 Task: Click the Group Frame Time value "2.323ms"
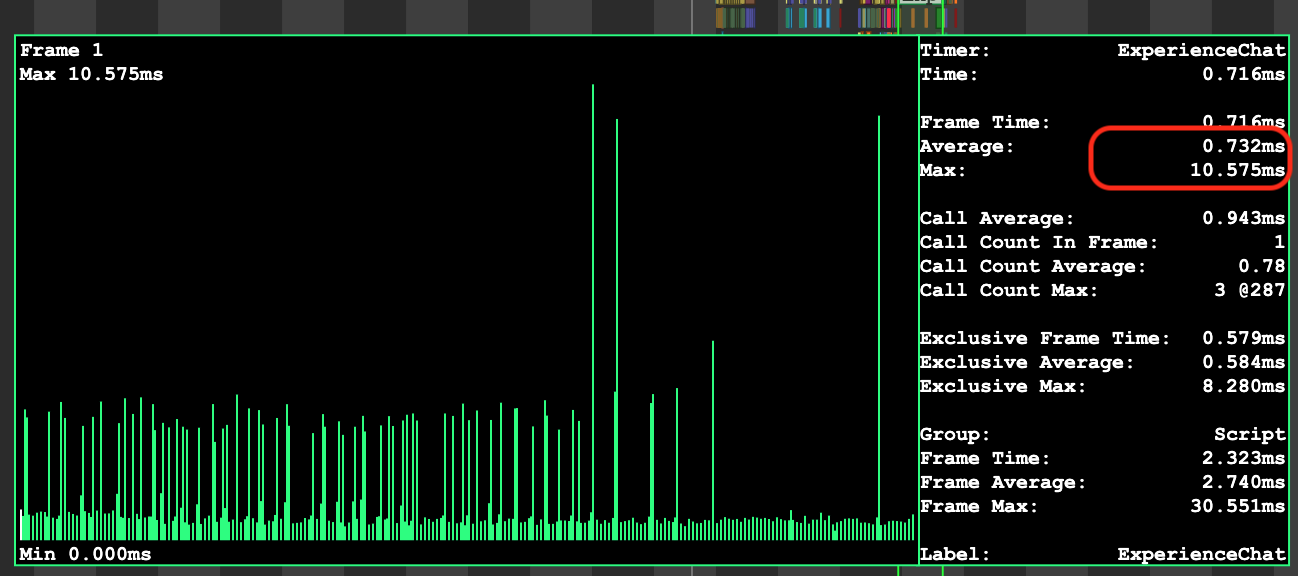click(1244, 458)
